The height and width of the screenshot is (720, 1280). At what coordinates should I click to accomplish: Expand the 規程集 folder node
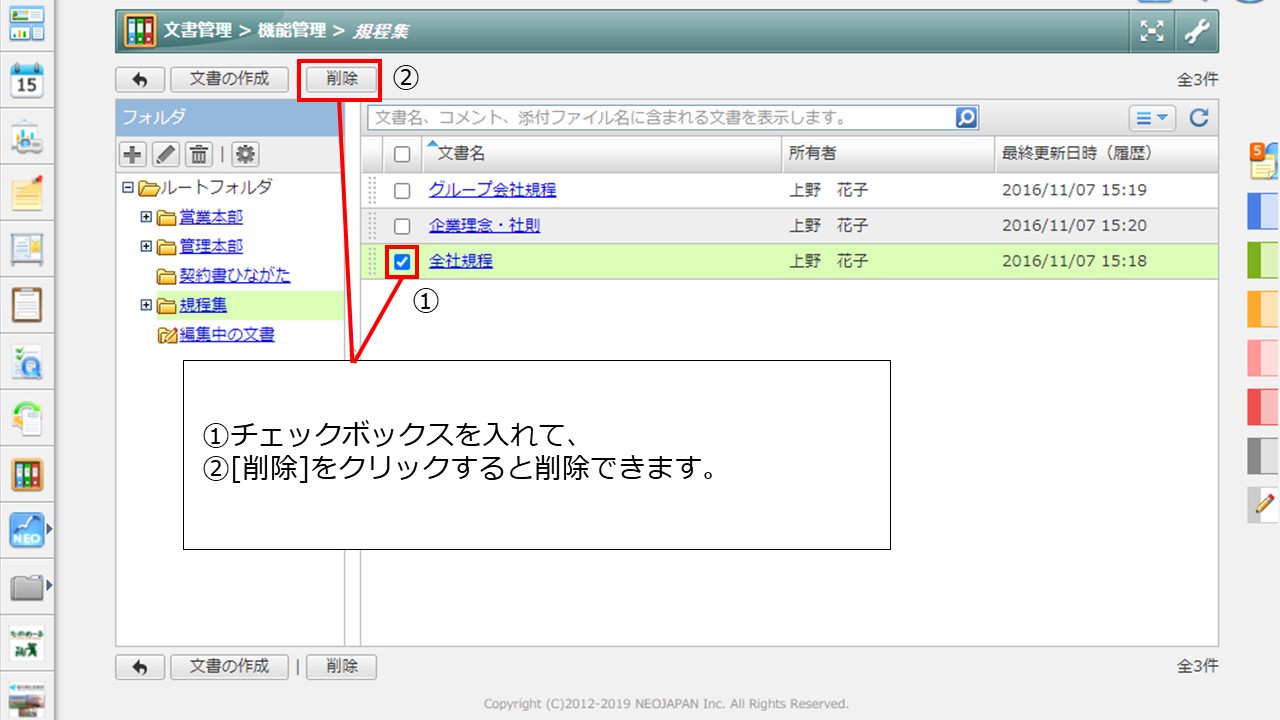(x=146, y=305)
